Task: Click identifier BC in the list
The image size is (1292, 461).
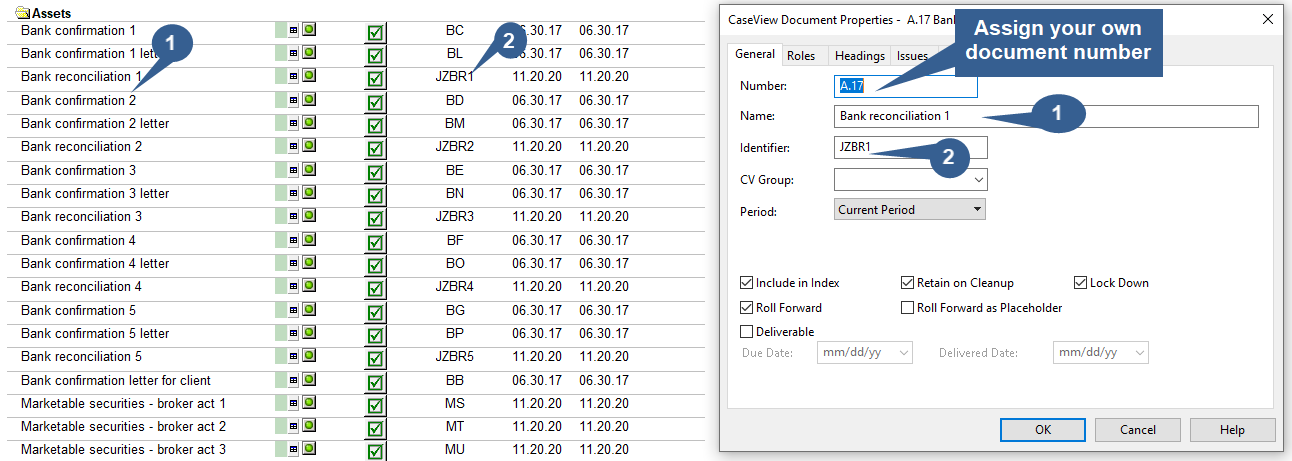Action: (x=455, y=31)
